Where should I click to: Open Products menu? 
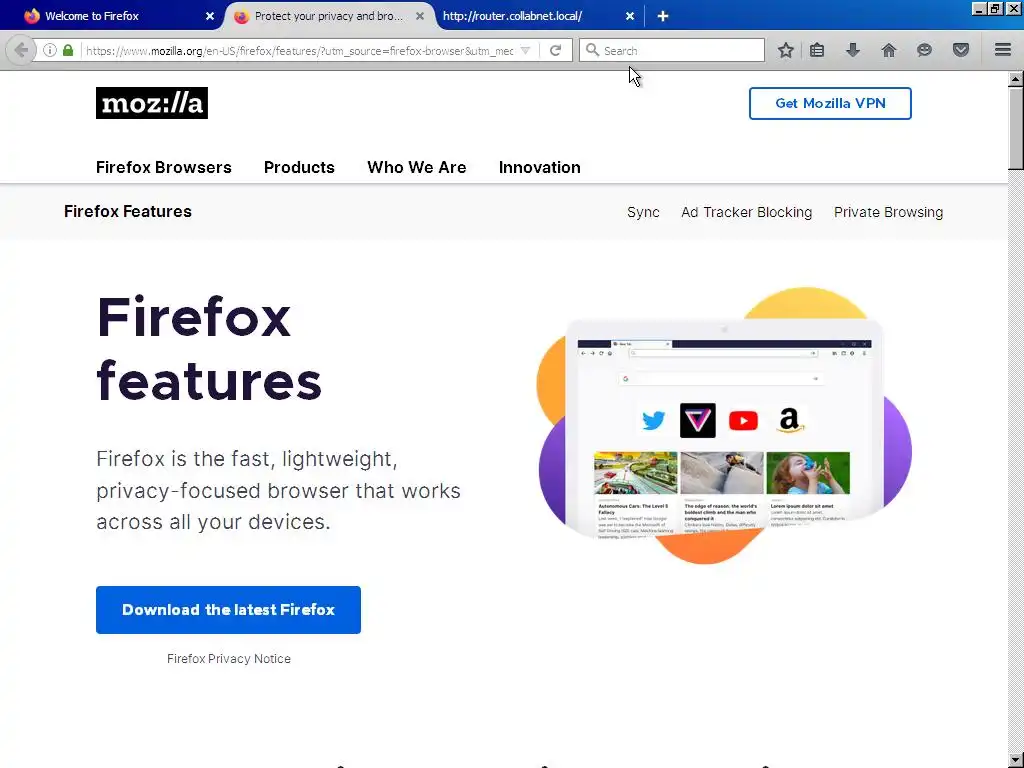[299, 167]
